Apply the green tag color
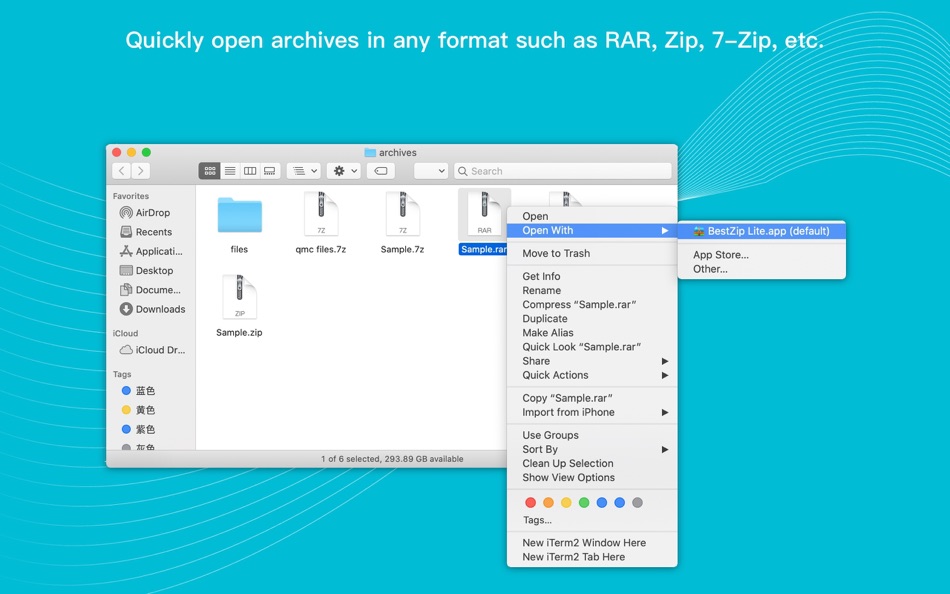This screenshot has width=950, height=594. 584,502
